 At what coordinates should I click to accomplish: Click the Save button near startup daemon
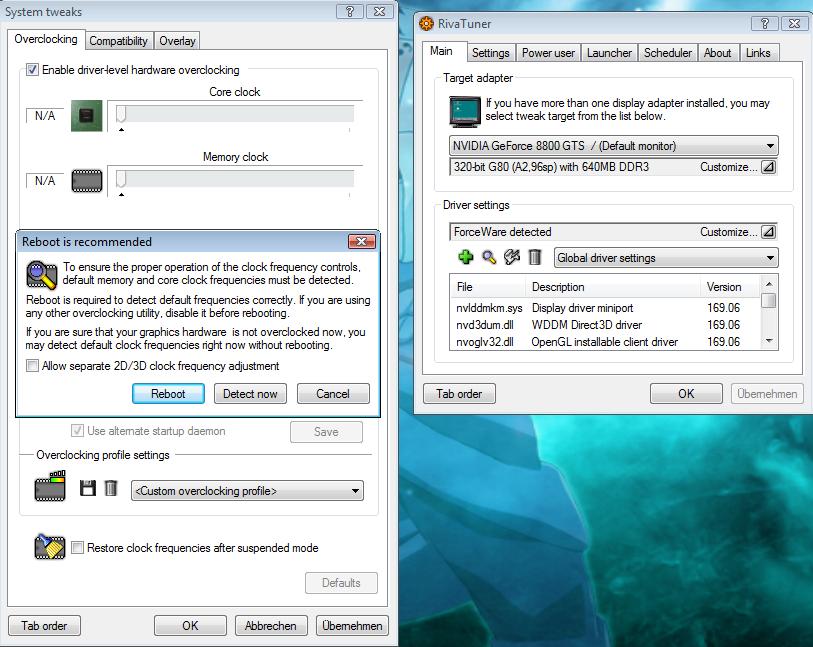point(326,432)
